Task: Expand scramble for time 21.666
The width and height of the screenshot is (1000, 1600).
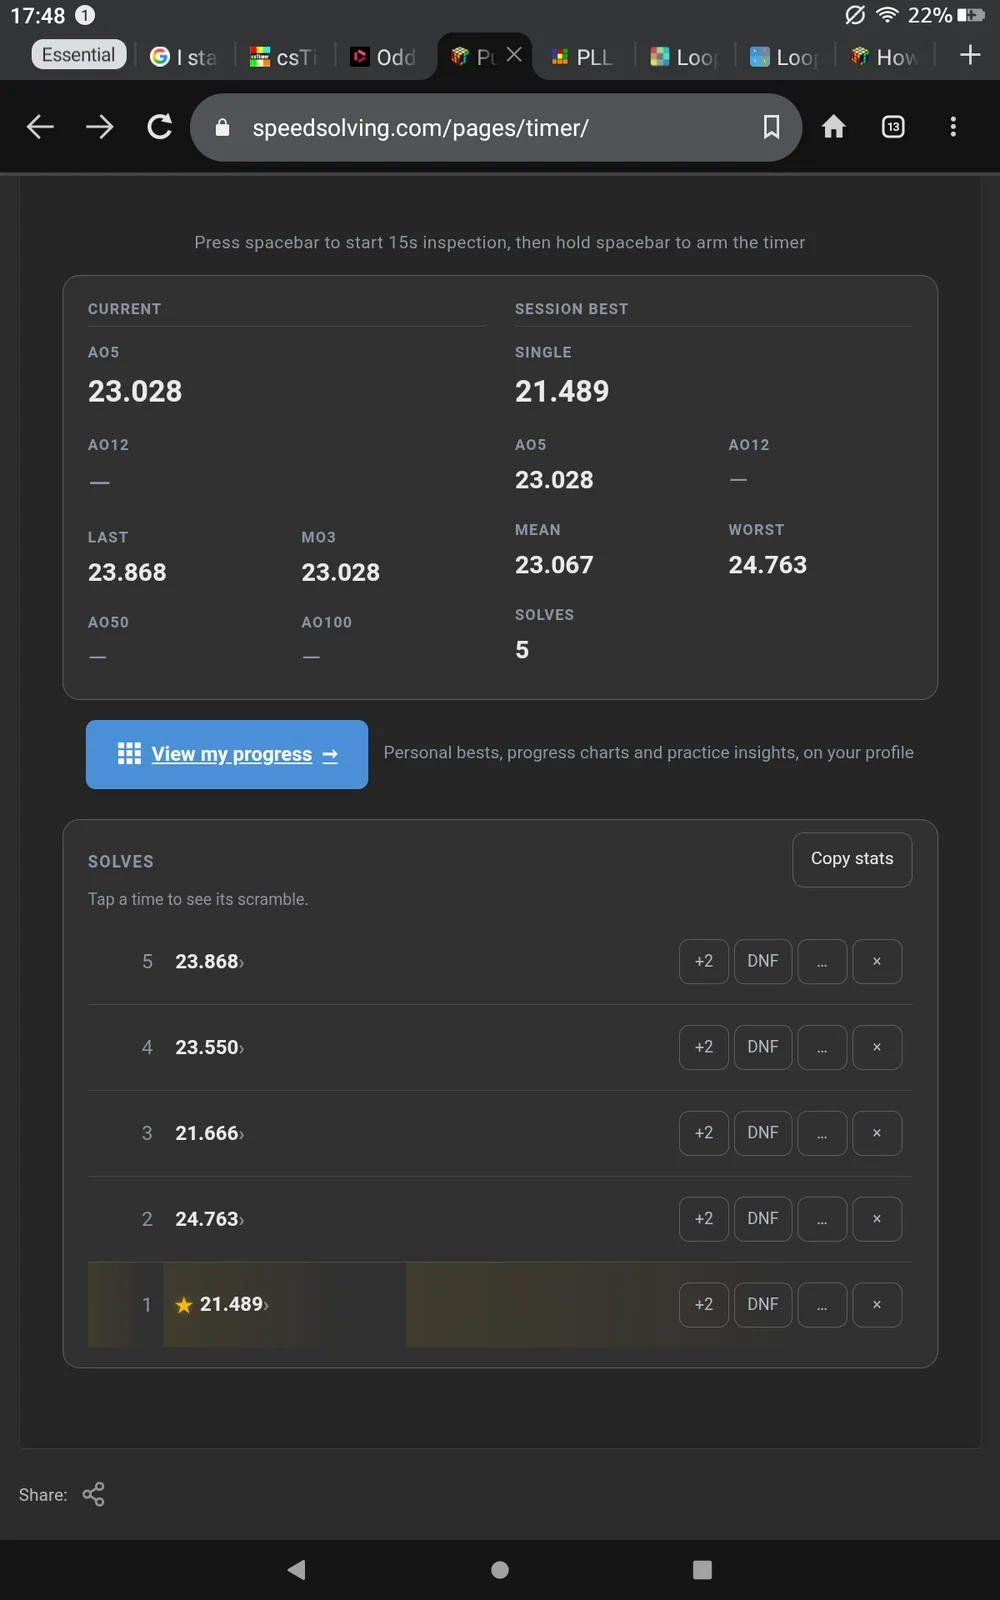Action: [209, 1133]
